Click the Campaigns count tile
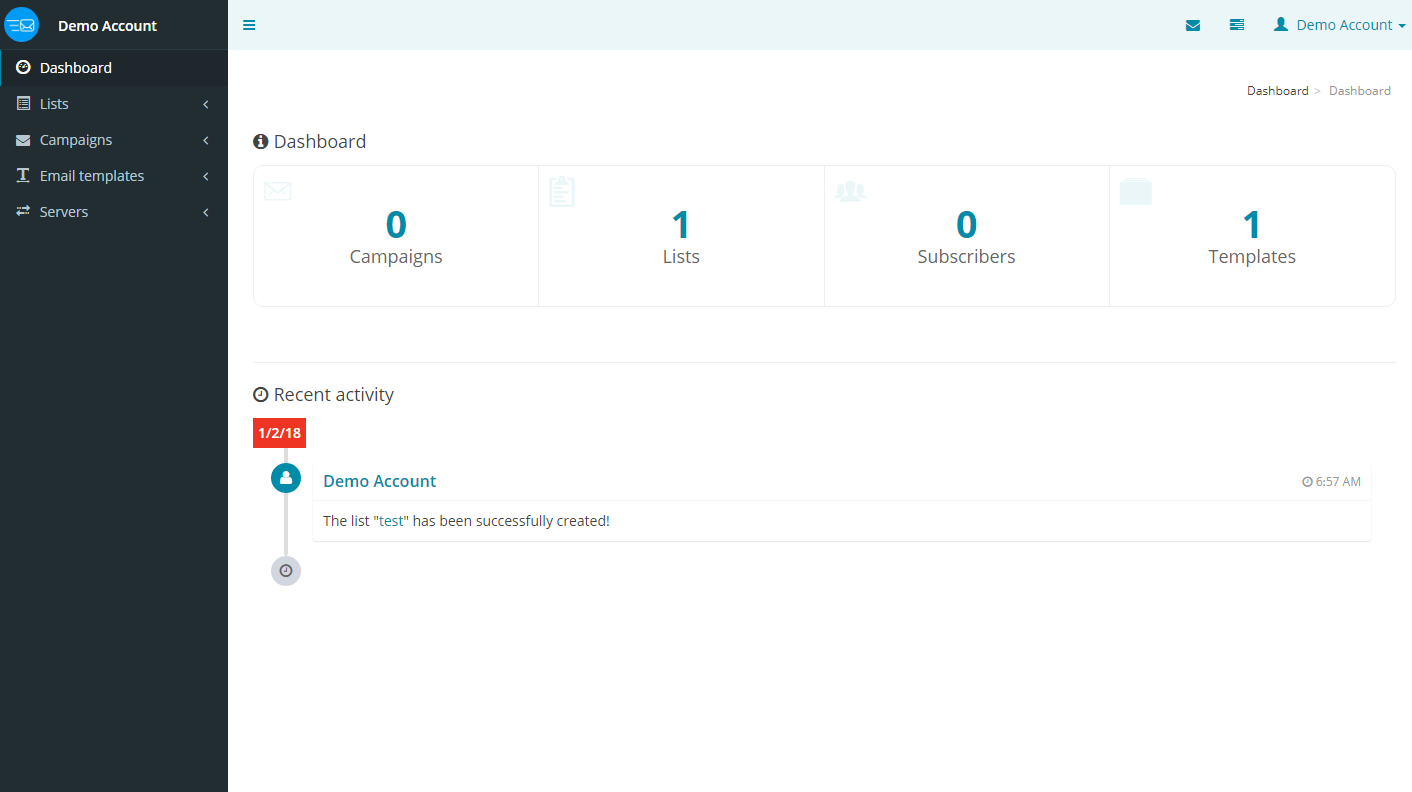 click(x=396, y=237)
